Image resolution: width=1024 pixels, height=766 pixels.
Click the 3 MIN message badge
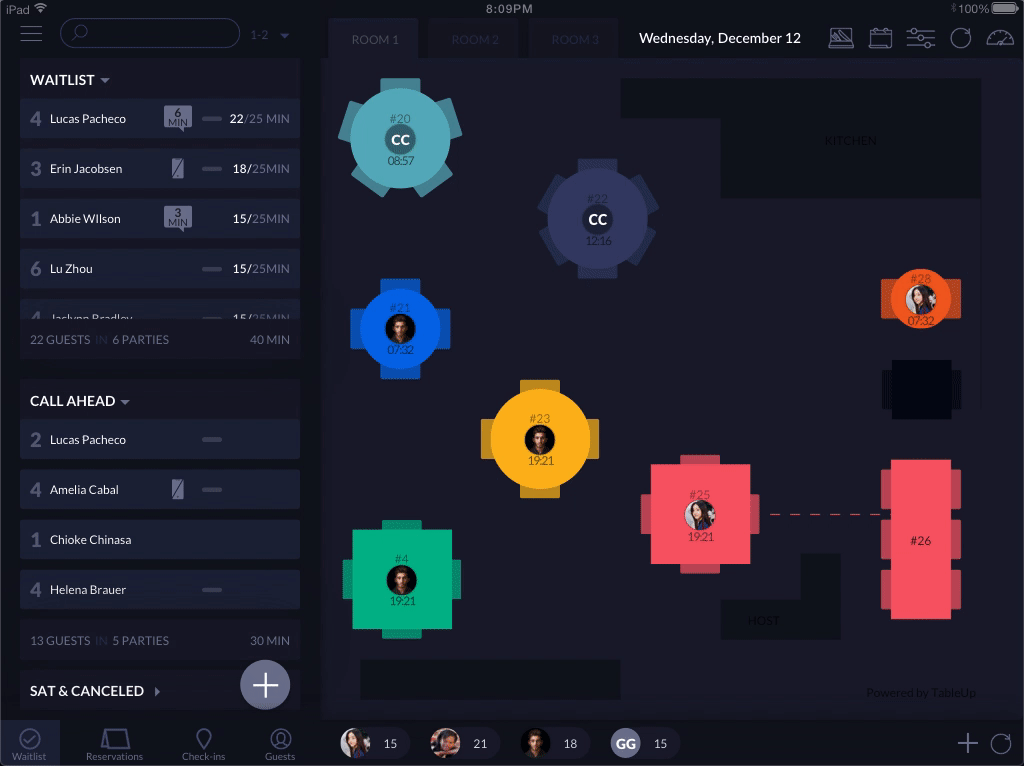coord(178,218)
